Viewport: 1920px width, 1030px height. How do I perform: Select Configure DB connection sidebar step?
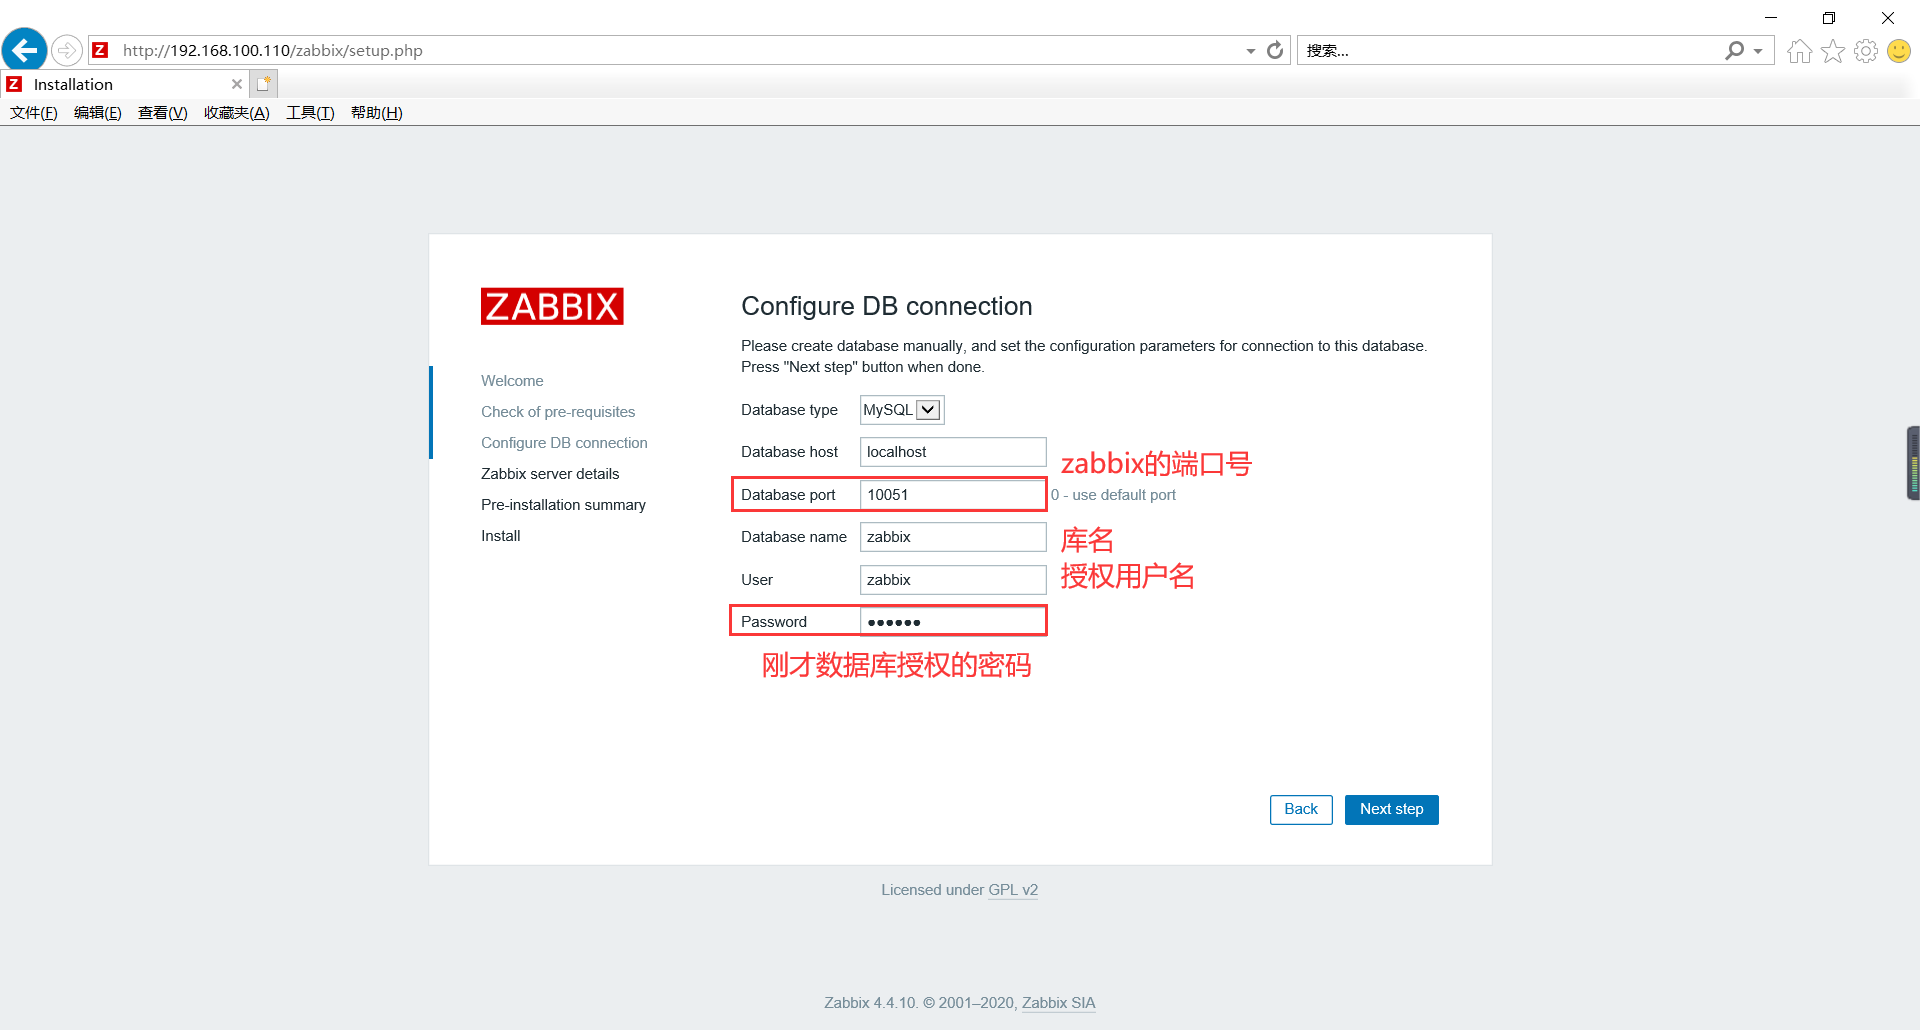click(x=564, y=443)
